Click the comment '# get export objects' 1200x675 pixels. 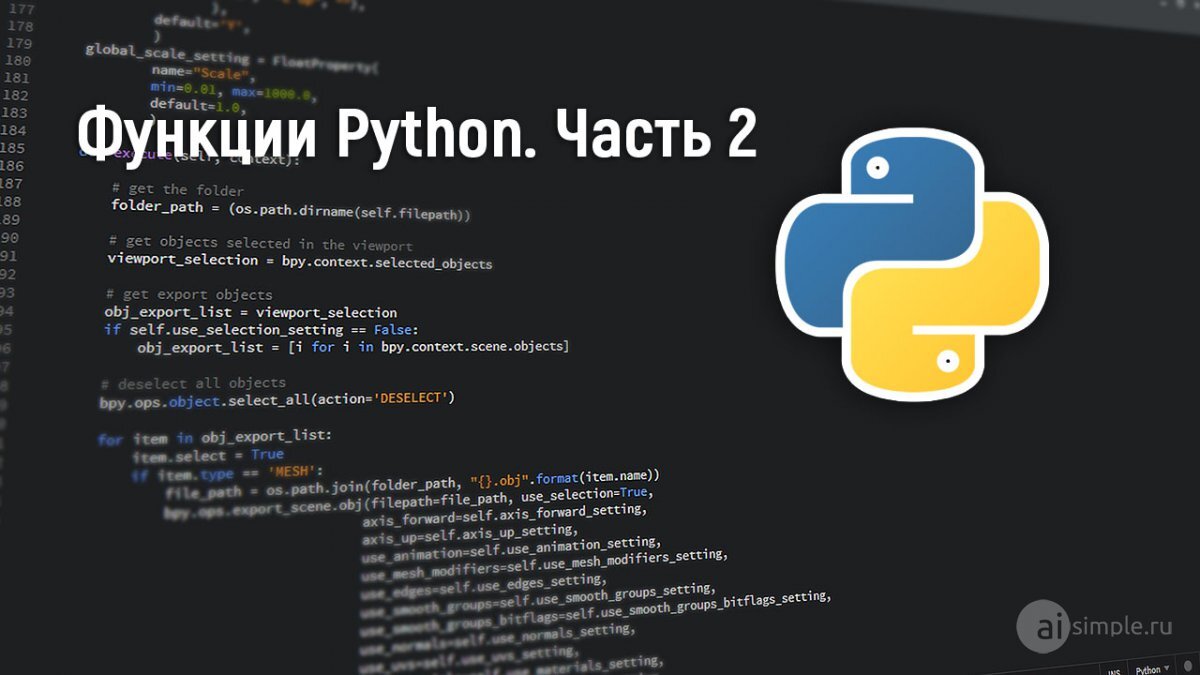pyautogui.click(x=189, y=295)
